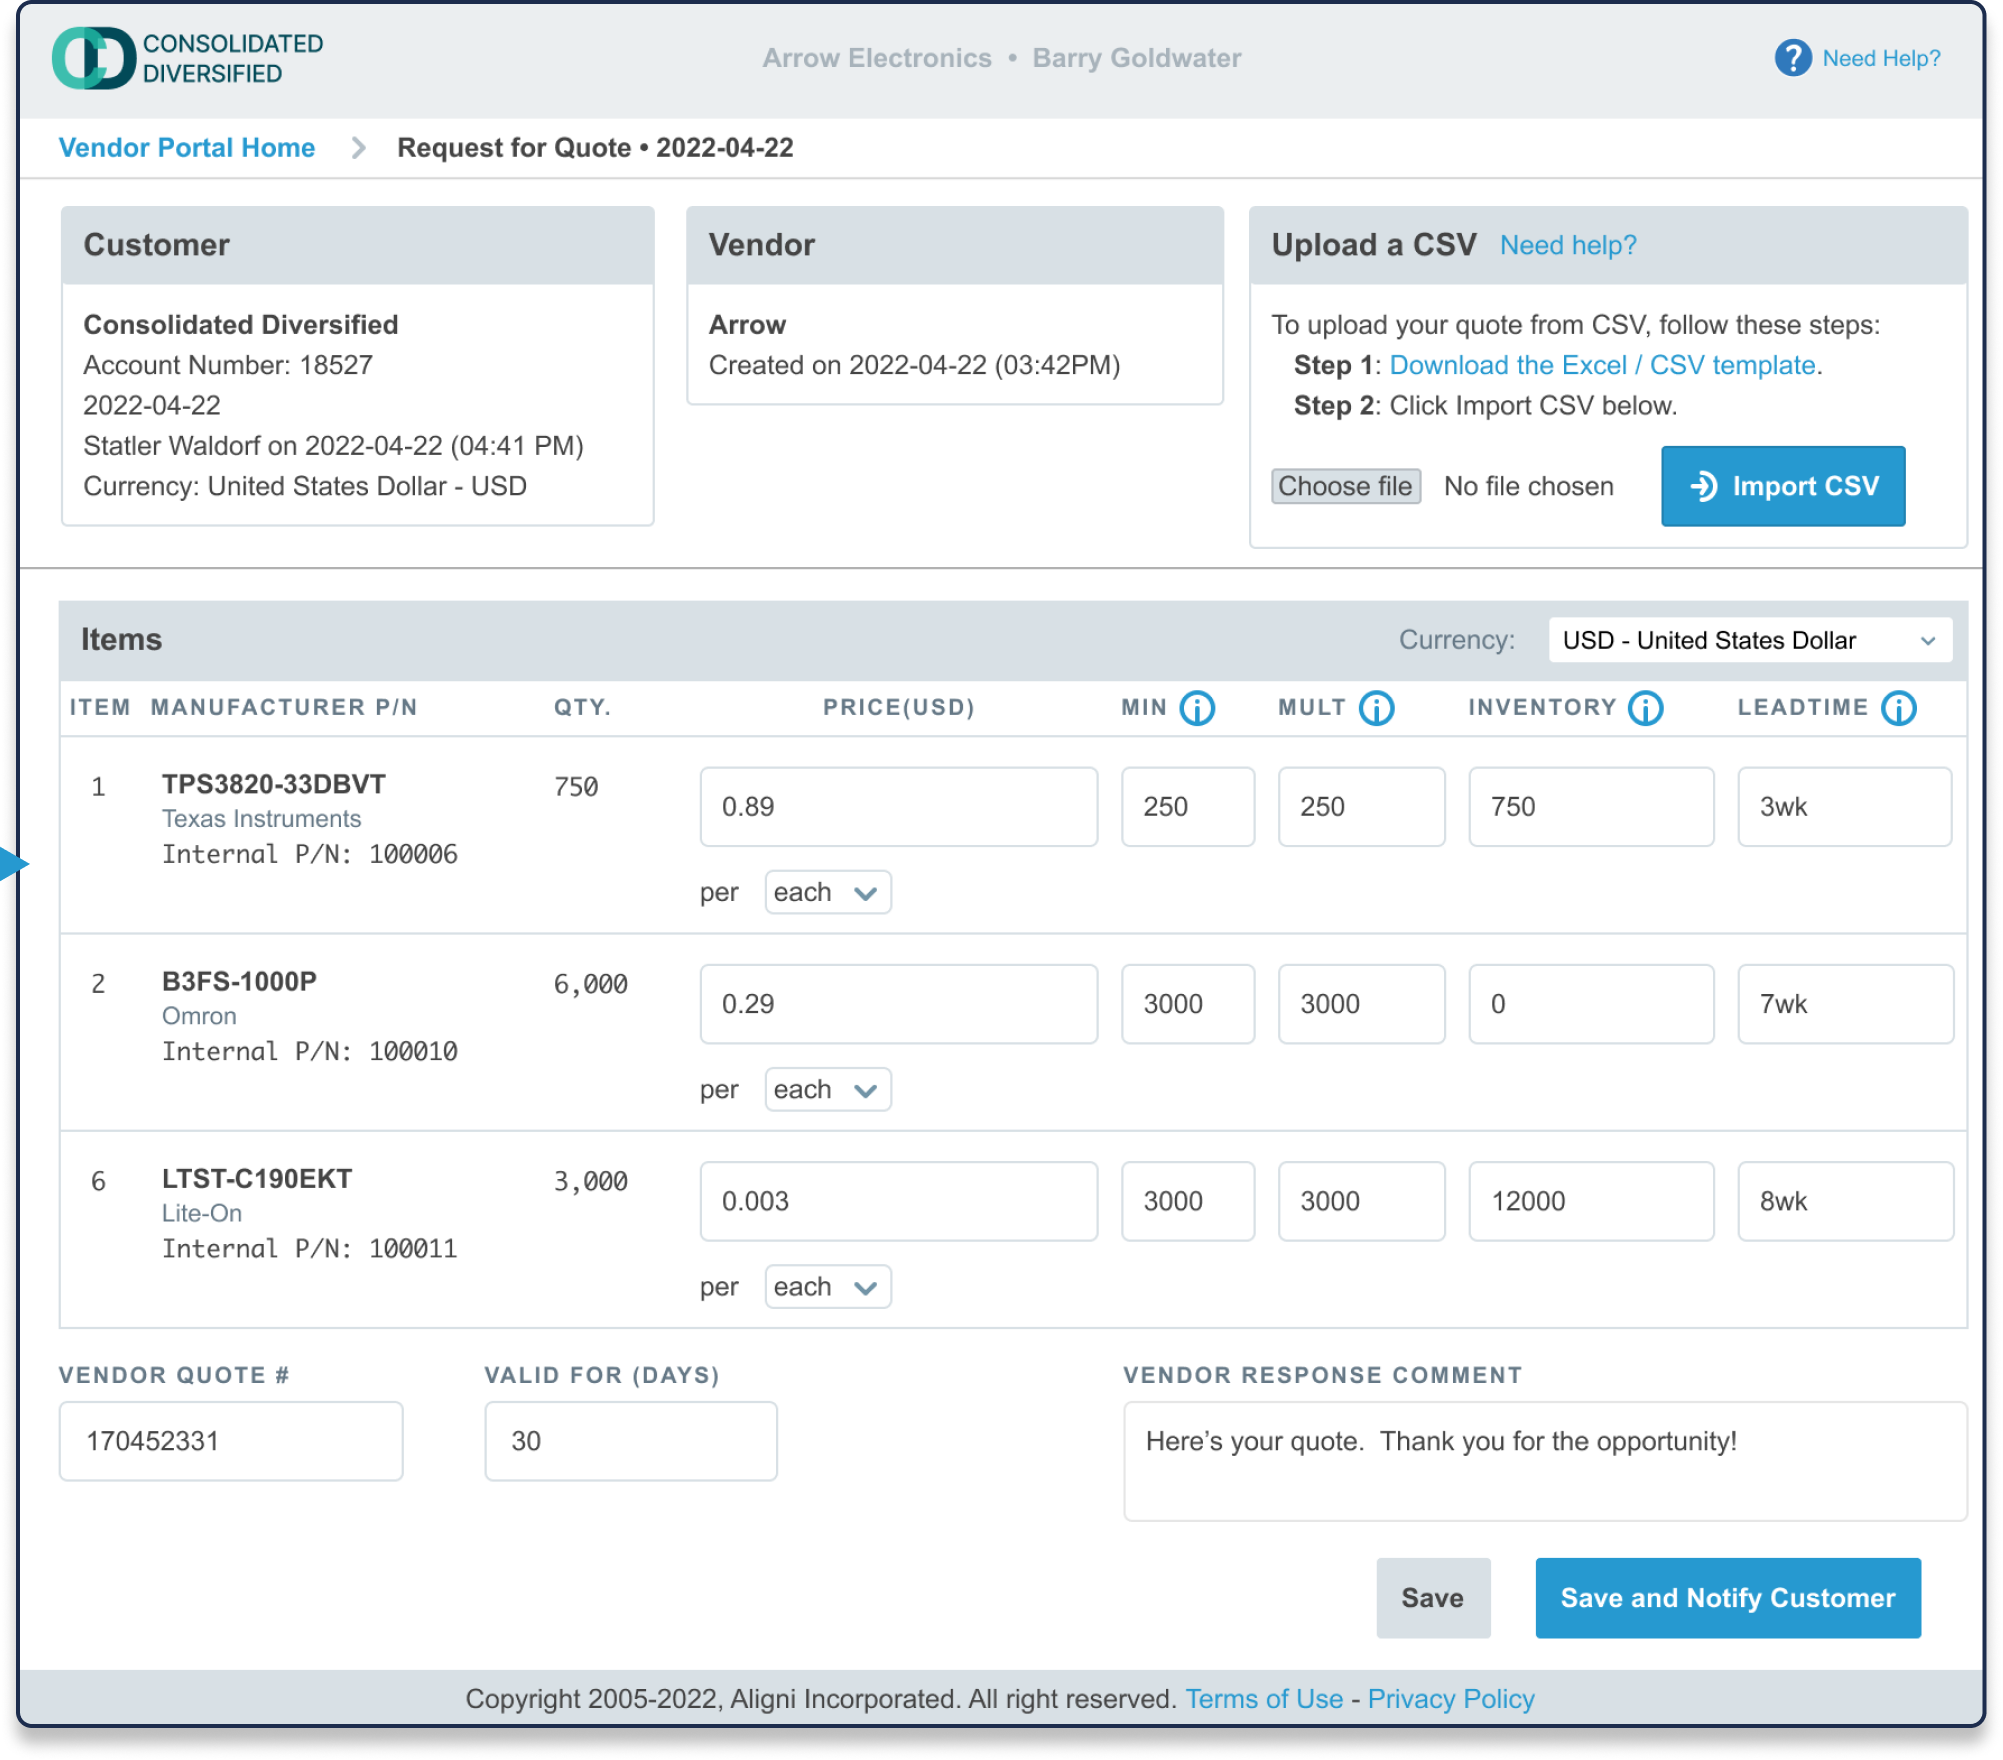This screenshot has height=1760, width=2003.
Task: Click Account Number: 18527 text
Action: (227, 365)
